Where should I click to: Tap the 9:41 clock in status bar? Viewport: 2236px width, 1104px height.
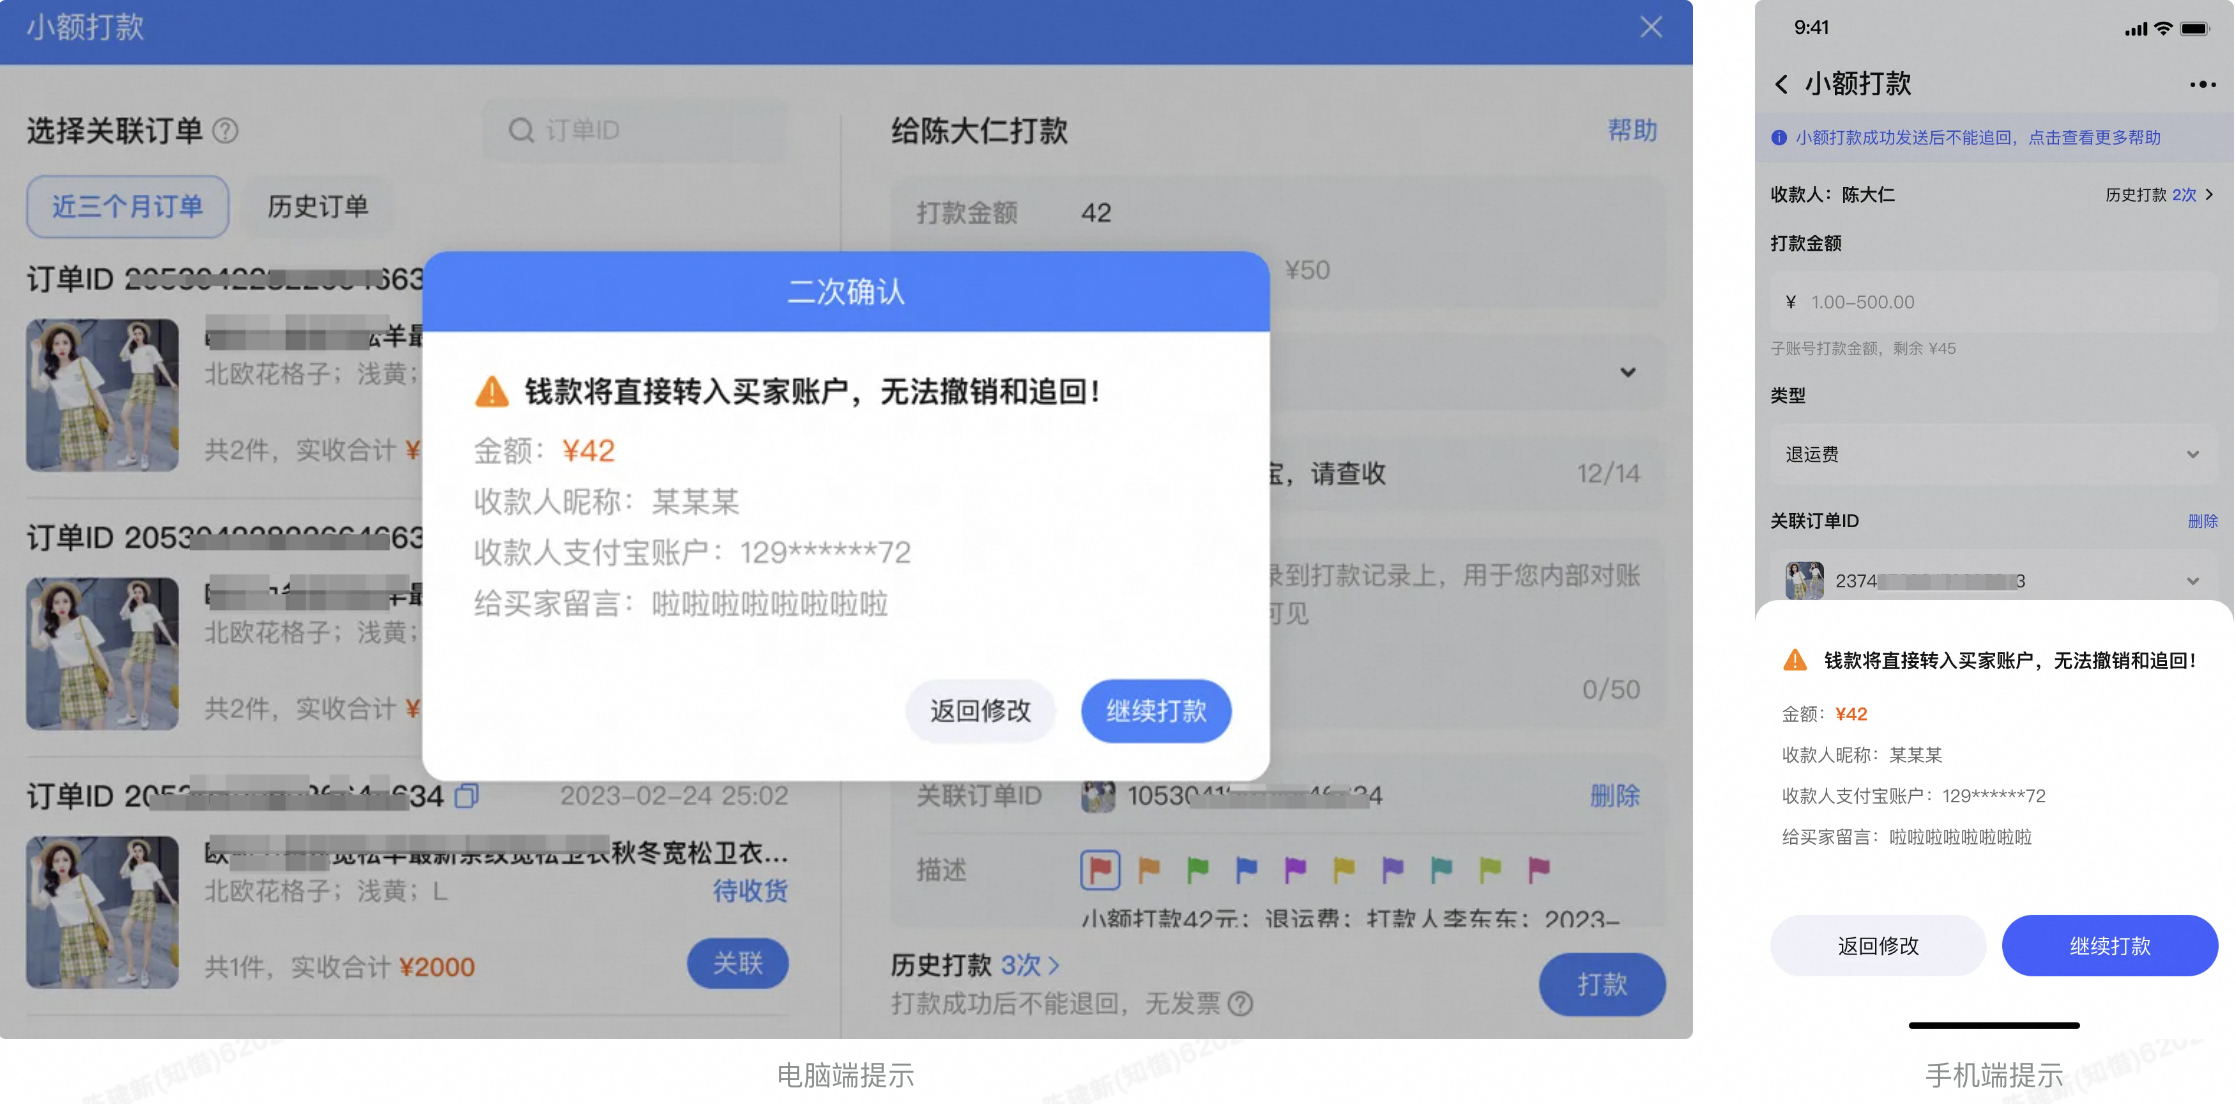(1811, 28)
